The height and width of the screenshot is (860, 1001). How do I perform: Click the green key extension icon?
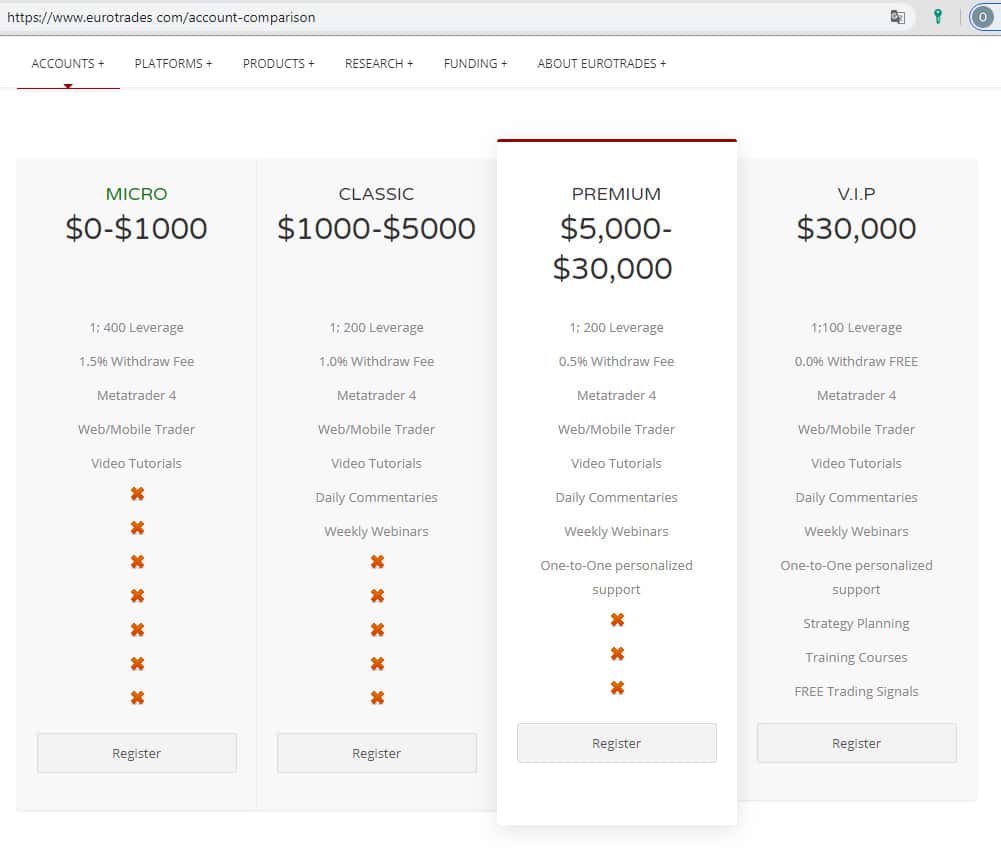coord(937,17)
